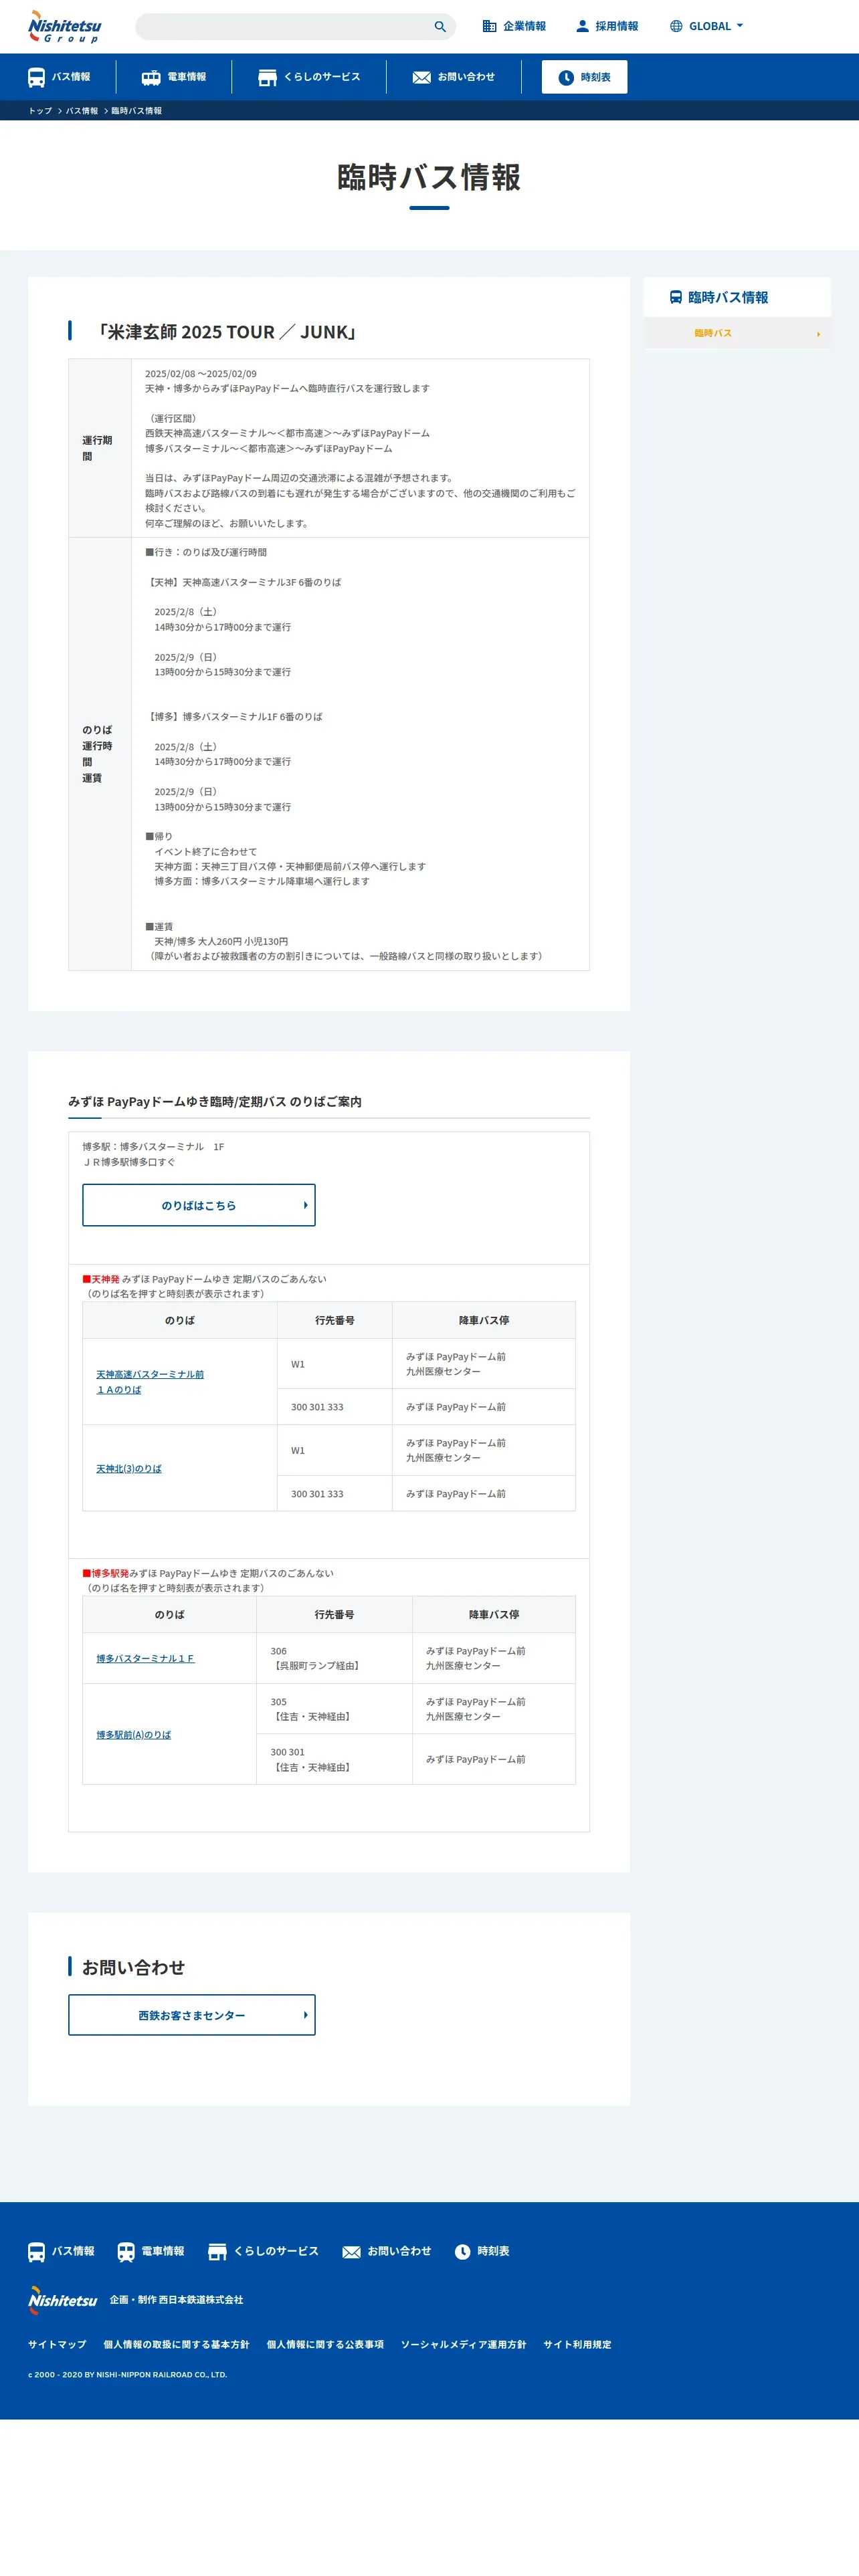Select the 臨時バス sidebar item
This screenshot has height=2576, width=859.
pos(737,333)
